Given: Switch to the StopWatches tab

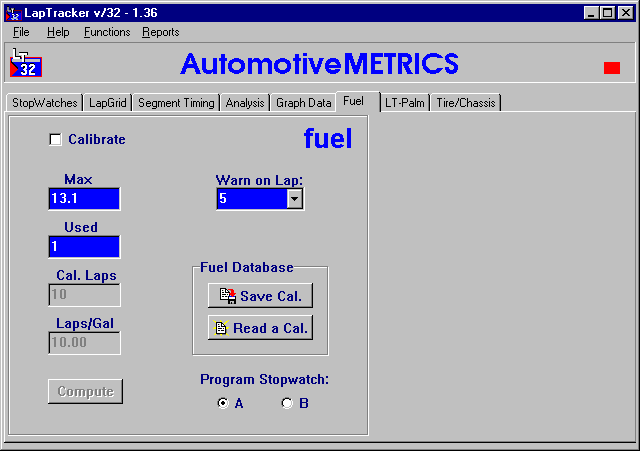Looking at the screenshot, I should pyautogui.click(x=44, y=102).
